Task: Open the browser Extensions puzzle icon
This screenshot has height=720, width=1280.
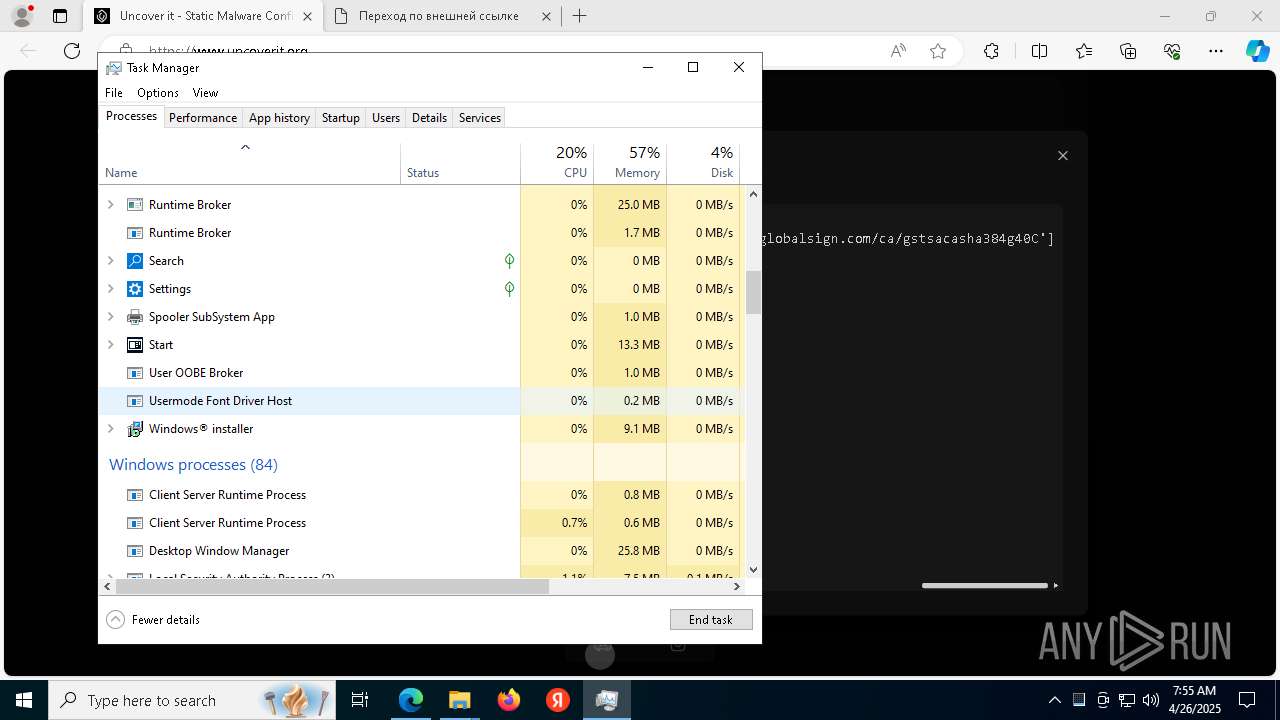Action: point(991,51)
